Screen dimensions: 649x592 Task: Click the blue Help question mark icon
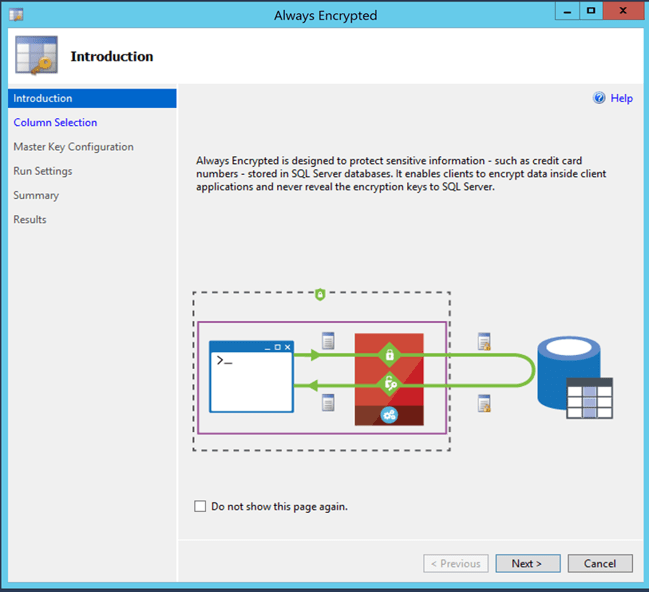(599, 98)
